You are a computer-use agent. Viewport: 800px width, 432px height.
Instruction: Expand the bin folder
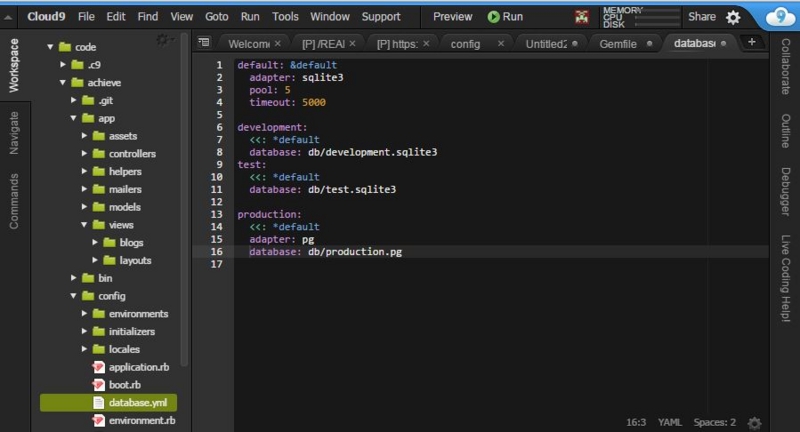(73, 278)
